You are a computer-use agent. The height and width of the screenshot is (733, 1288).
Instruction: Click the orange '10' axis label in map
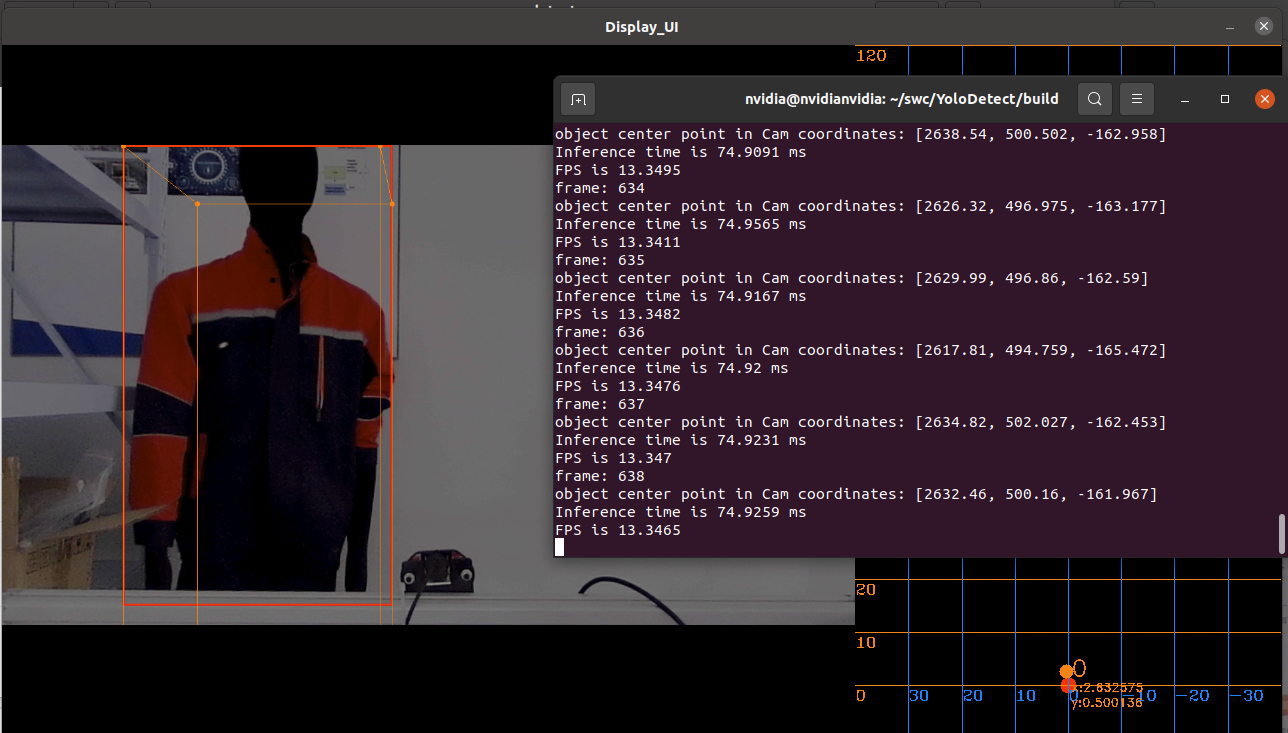pos(866,642)
